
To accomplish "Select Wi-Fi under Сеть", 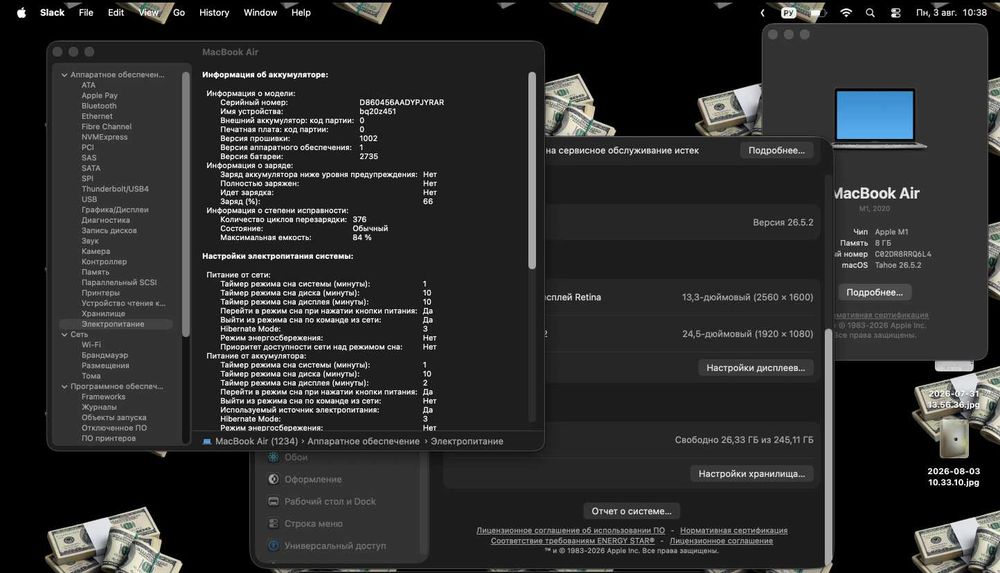I will [91, 345].
